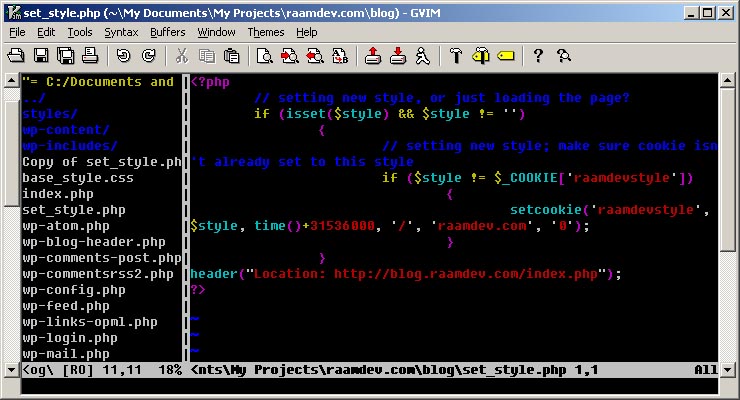This screenshot has width=740, height=400.
Task: Redo the last undone change
Action: click(148, 56)
